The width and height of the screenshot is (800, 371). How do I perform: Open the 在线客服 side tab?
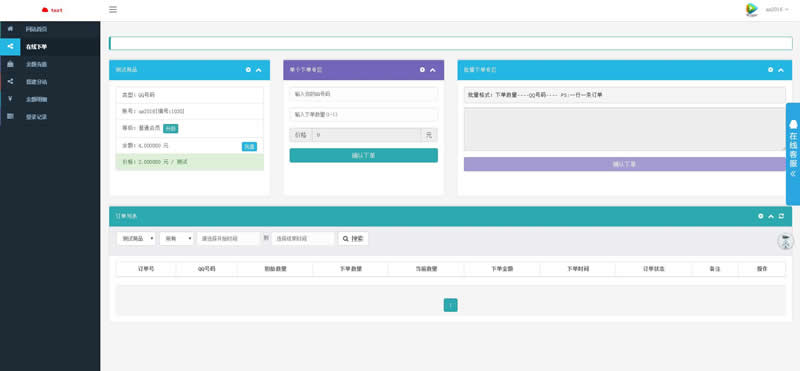793,154
